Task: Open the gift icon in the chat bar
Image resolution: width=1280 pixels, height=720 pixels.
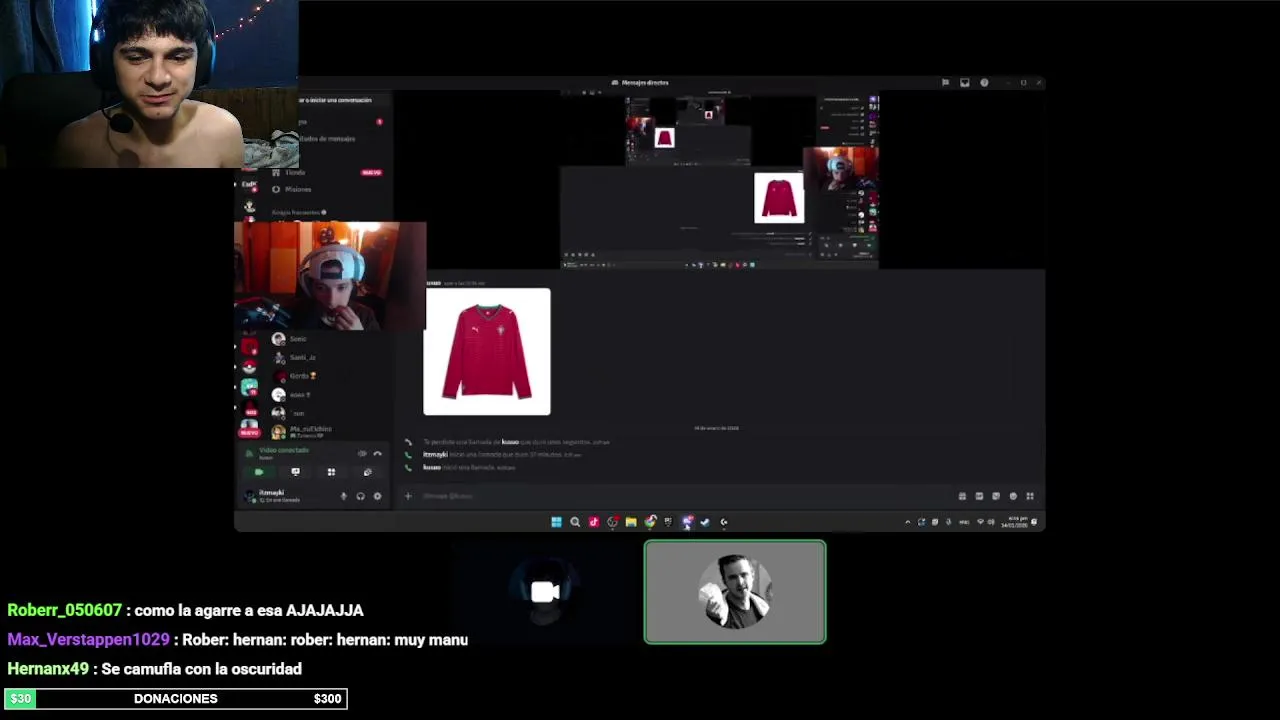Action: [962, 496]
